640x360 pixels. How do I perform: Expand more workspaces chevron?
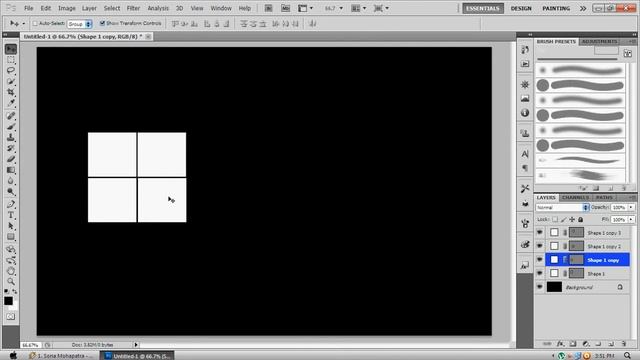click(583, 8)
